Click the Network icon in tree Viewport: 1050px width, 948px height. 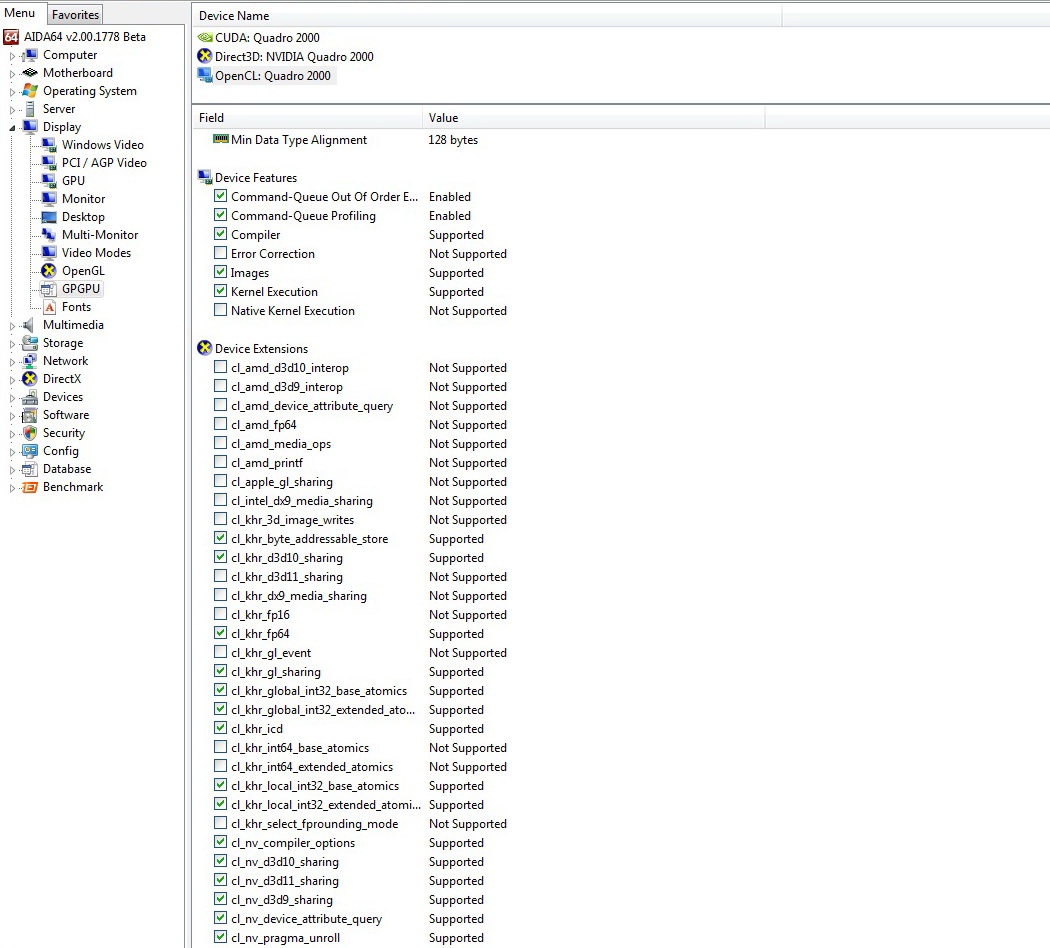pos(30,362)
